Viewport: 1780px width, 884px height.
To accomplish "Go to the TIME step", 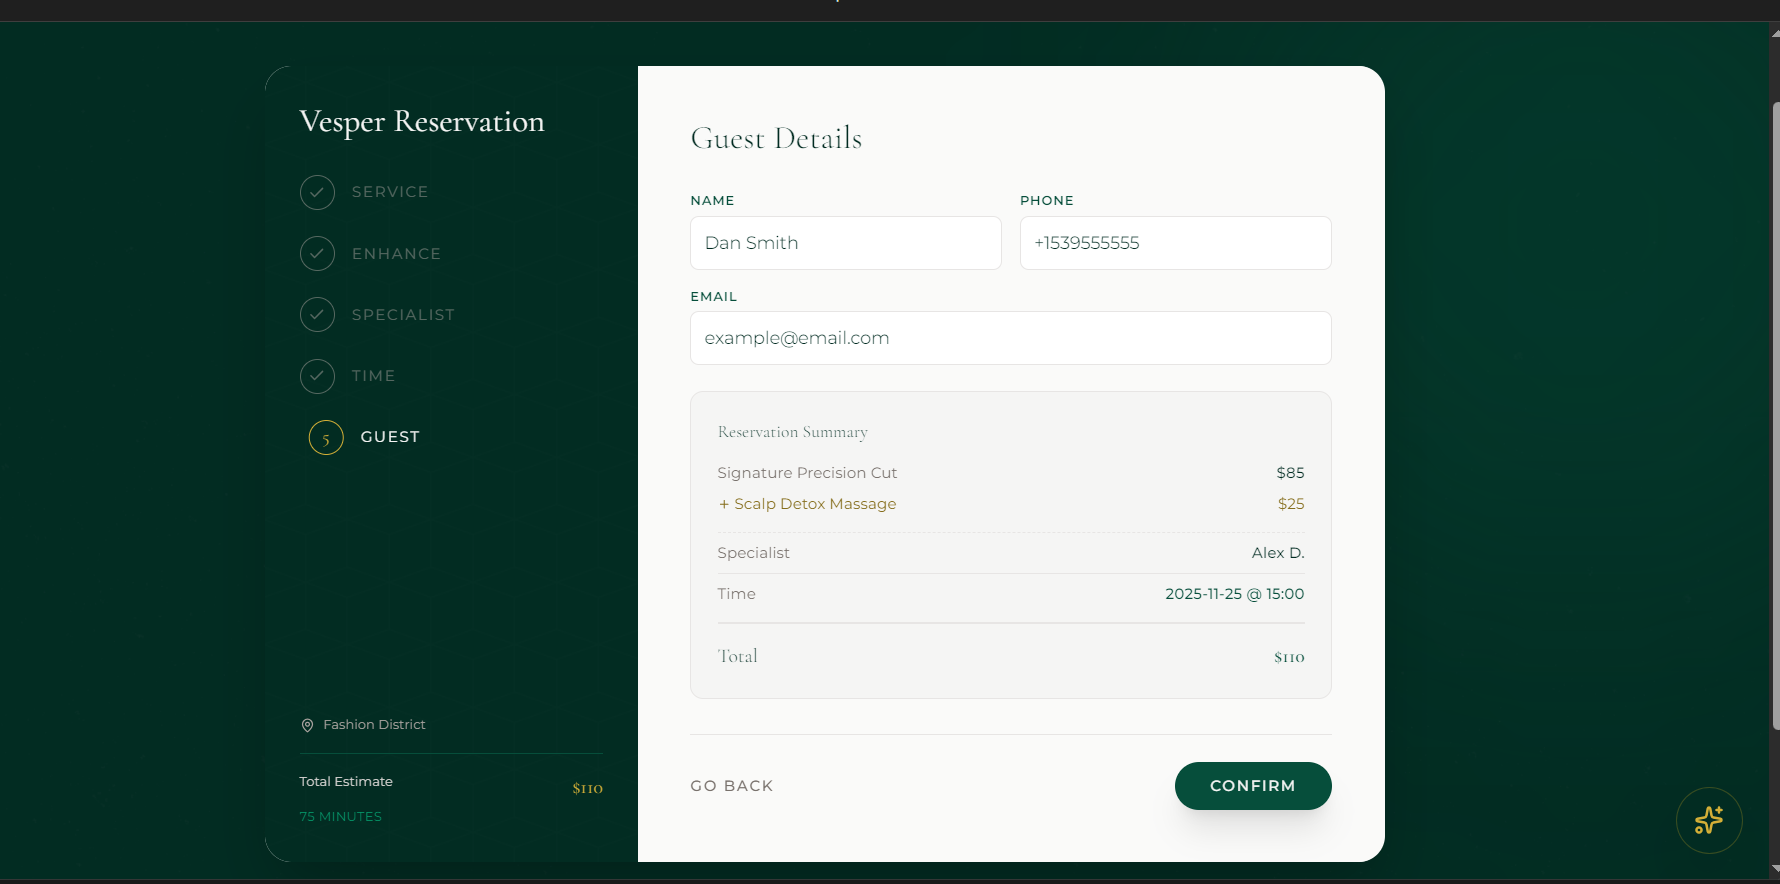I will tap(373, 376).
